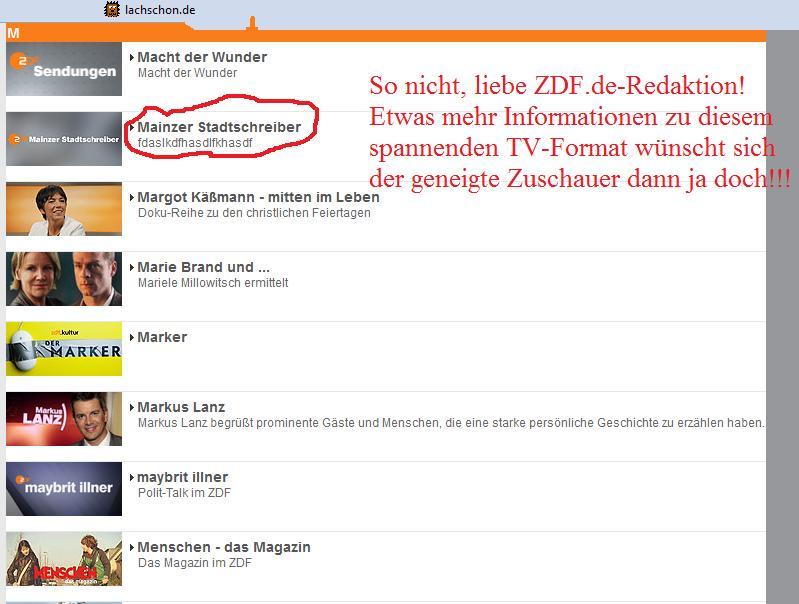Click the lachschon.de site logo icon
Screen dimensions: 799x604
pos(113,10)
